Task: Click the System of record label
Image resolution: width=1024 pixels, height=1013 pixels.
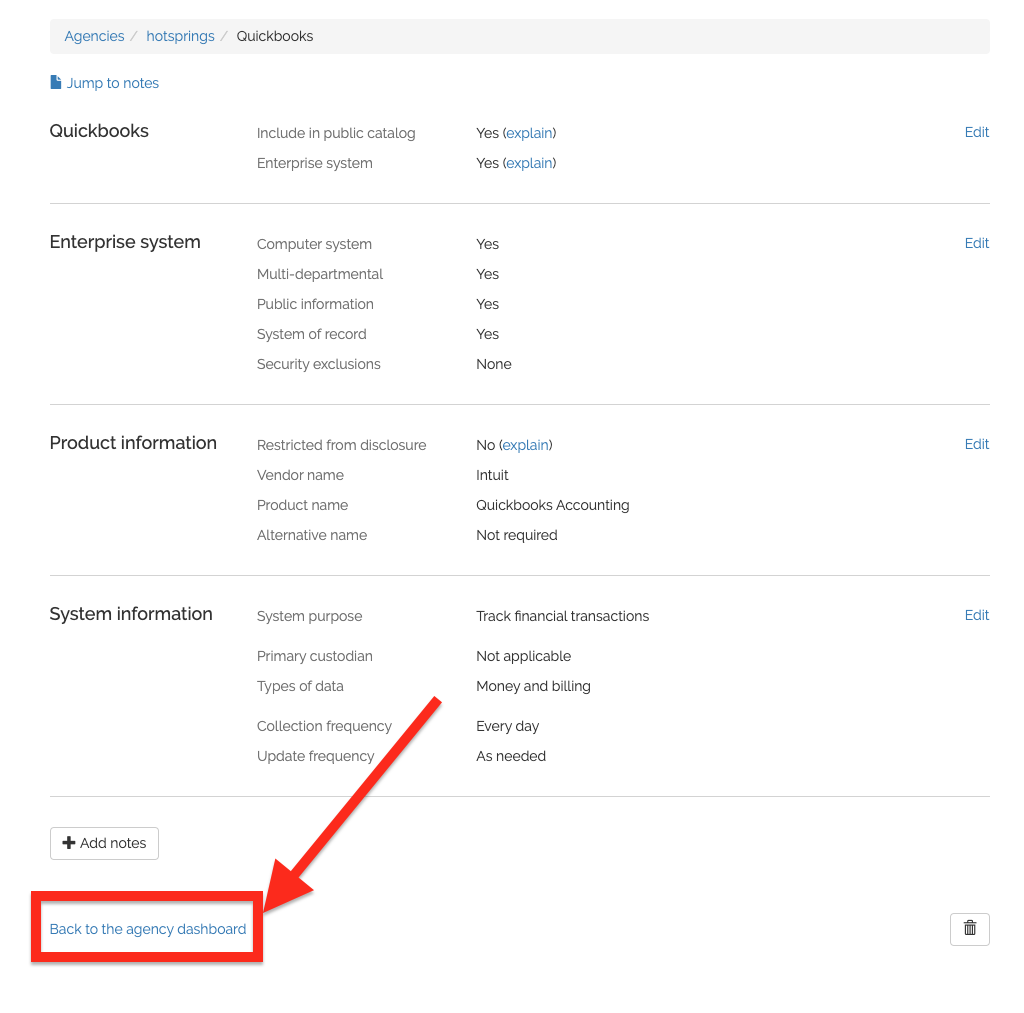Action: pyautogui.click(x=312, y=334)
